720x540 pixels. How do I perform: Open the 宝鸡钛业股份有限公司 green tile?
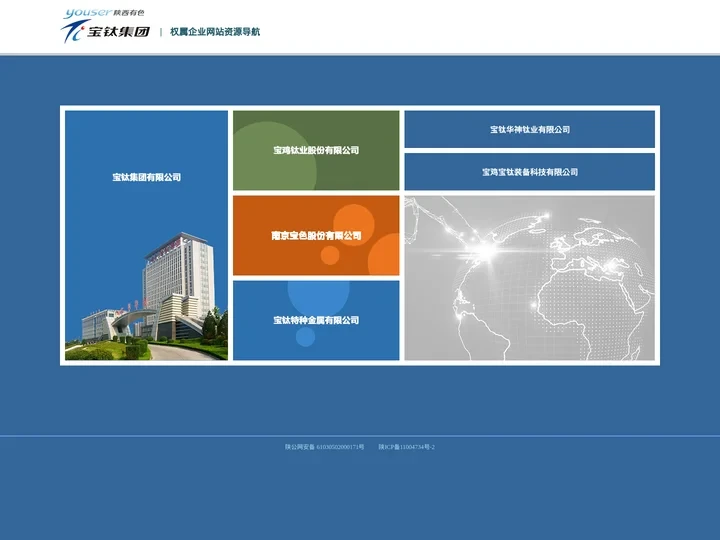316,150
